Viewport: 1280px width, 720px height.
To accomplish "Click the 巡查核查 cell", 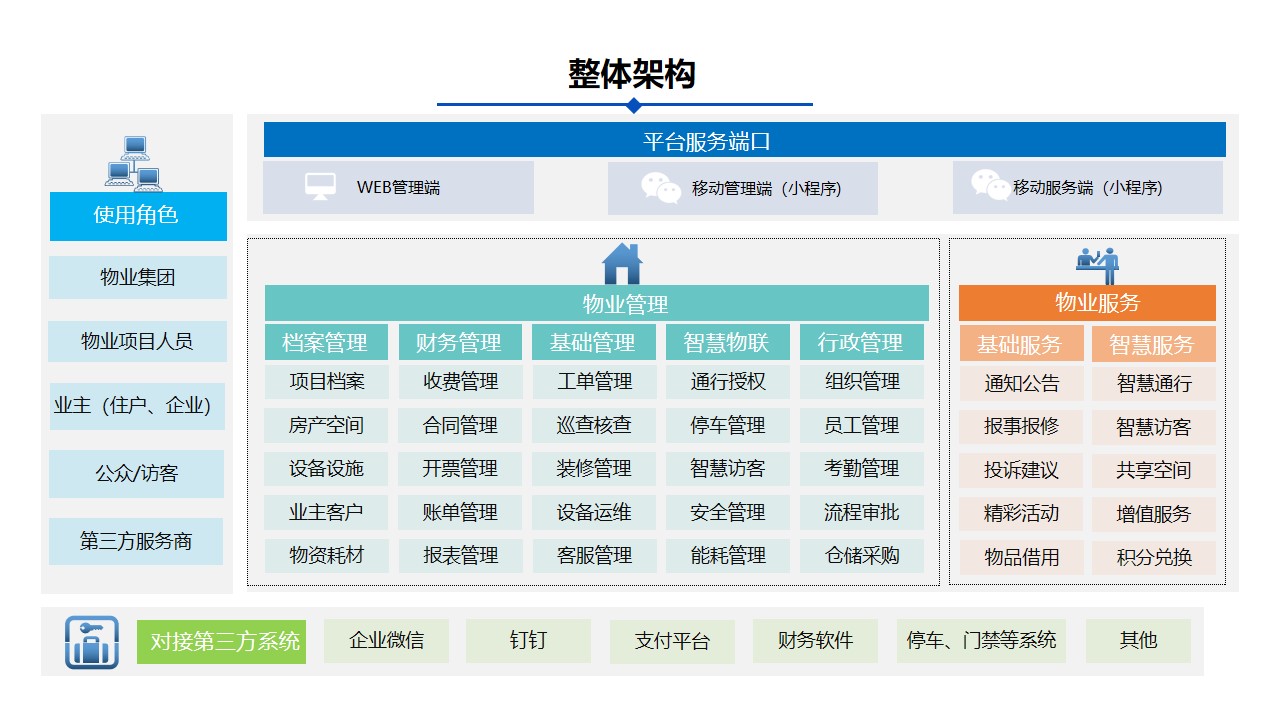I will [594, 425].
